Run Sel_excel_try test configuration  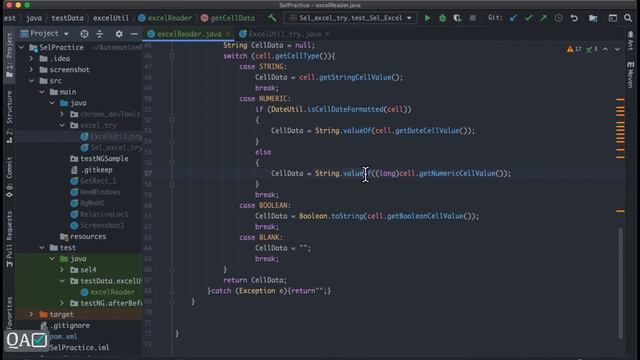click(427, 18)
